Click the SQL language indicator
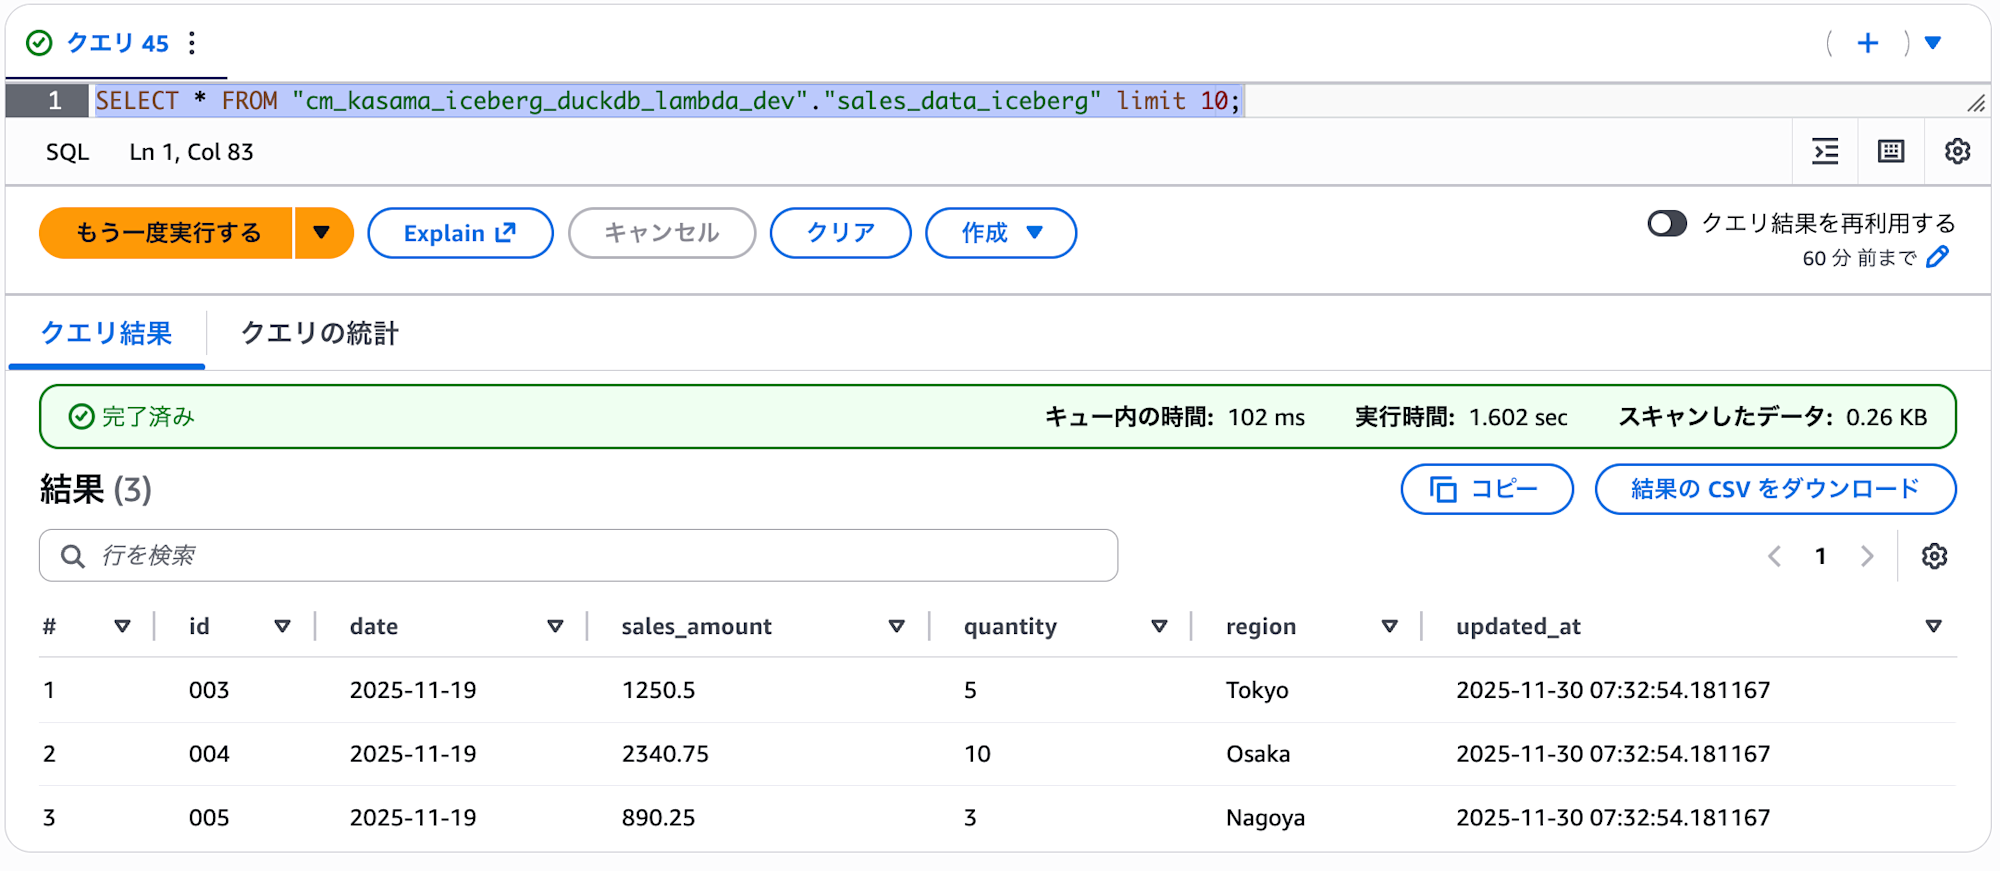Image resolution: width=2000 pixels, height=871 pixels. 67,152
